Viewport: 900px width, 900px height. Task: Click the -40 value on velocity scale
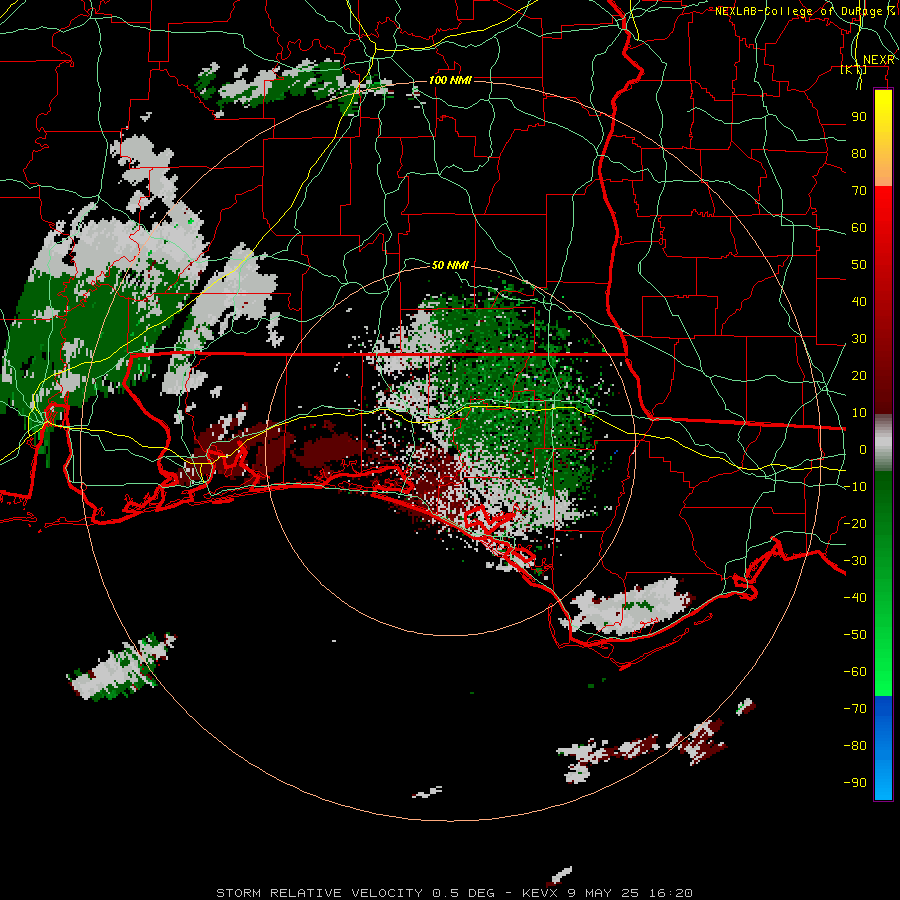[855, 598]
